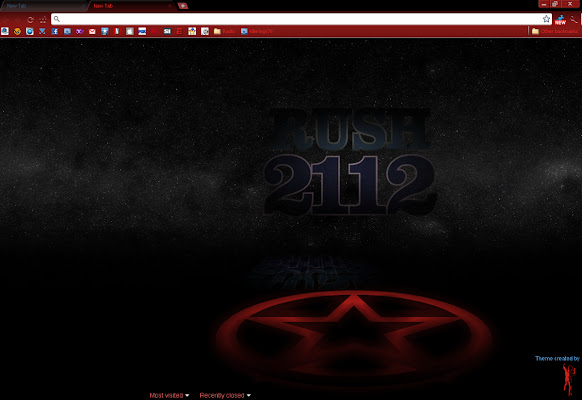
Task: Open a new tab with plus button
Action: pyautogui.click(x=183, y=6)
